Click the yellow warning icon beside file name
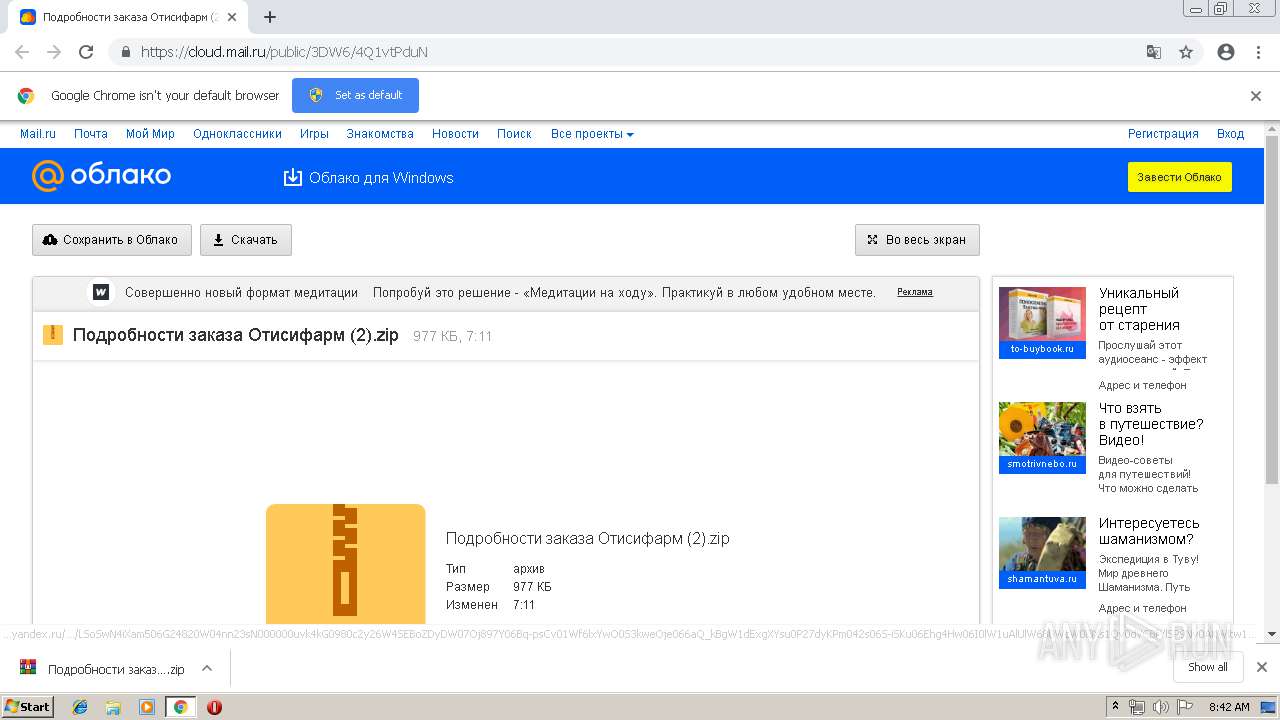The height and width of the screenshot is (720, 1280). coord(53,335)
